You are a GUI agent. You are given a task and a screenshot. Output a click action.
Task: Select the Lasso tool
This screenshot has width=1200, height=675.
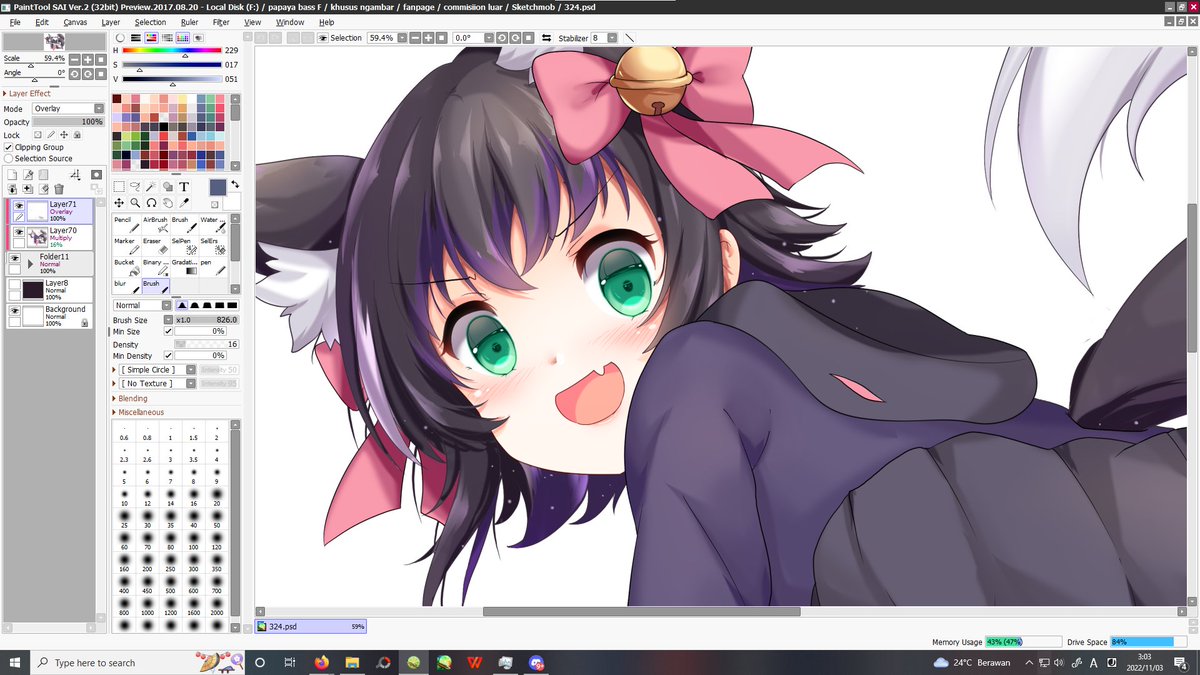click(x=135, y=186)
